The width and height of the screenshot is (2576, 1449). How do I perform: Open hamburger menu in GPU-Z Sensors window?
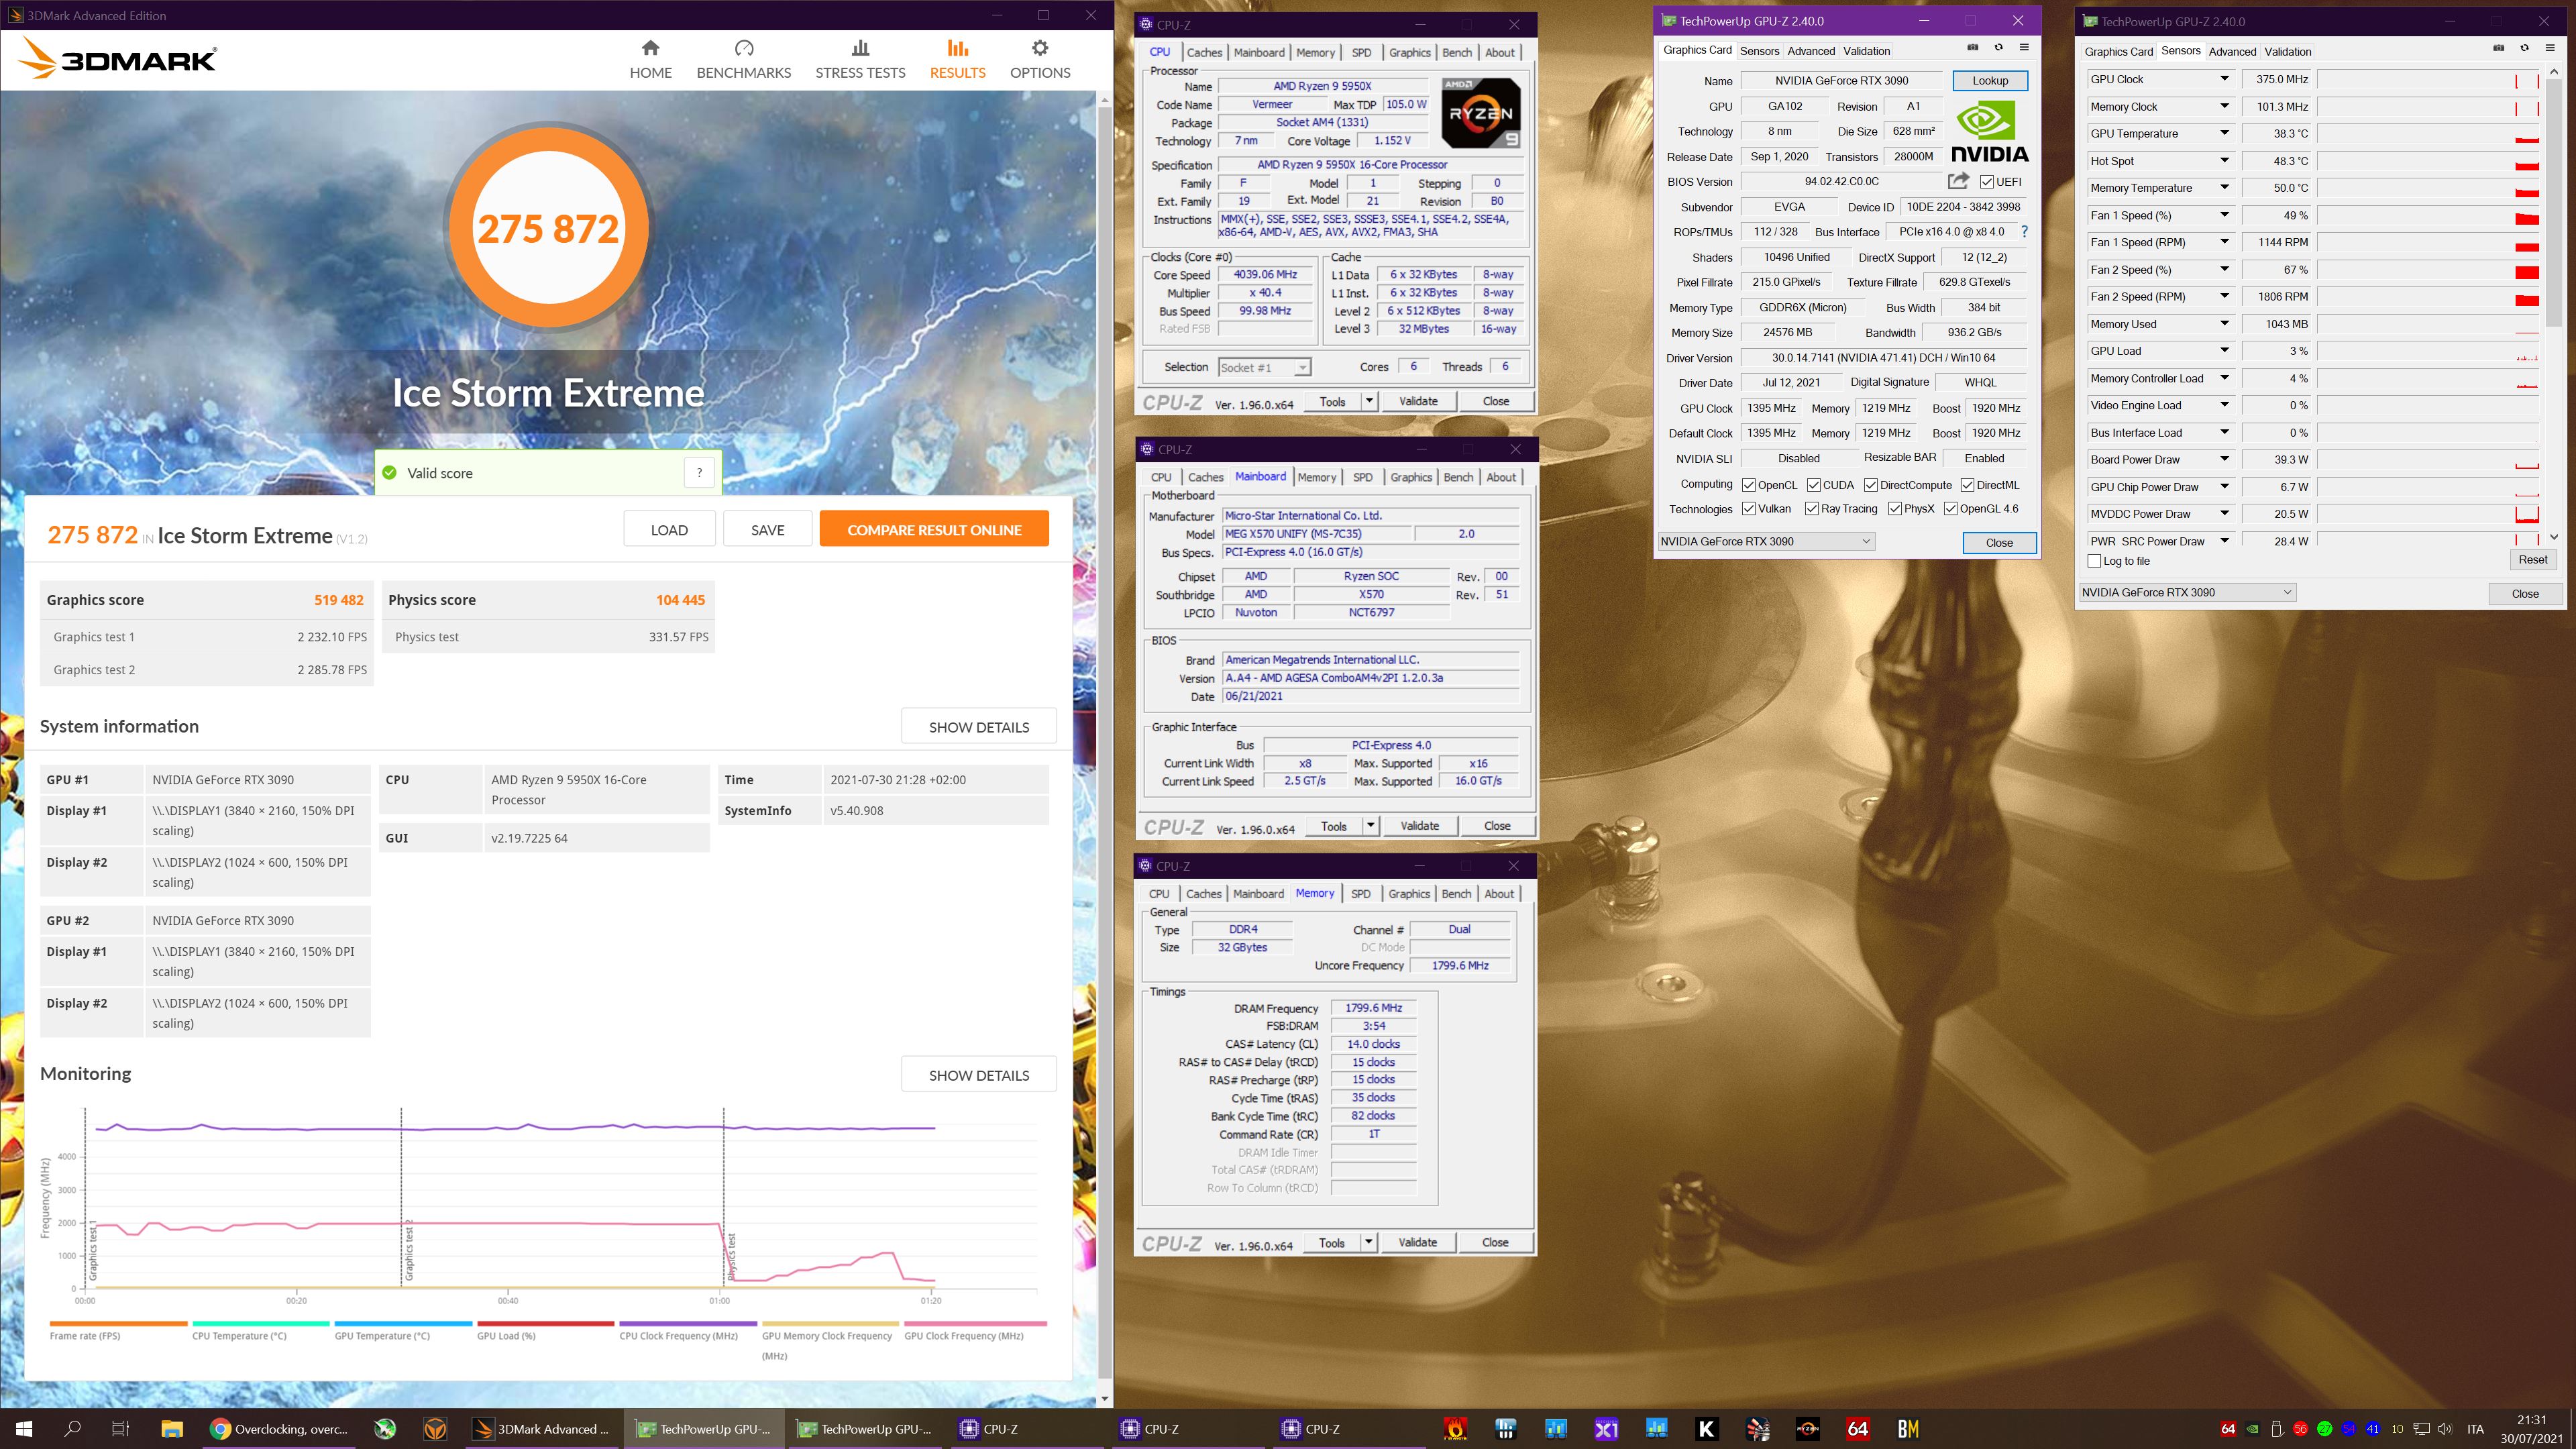(x=2549, y=49)
